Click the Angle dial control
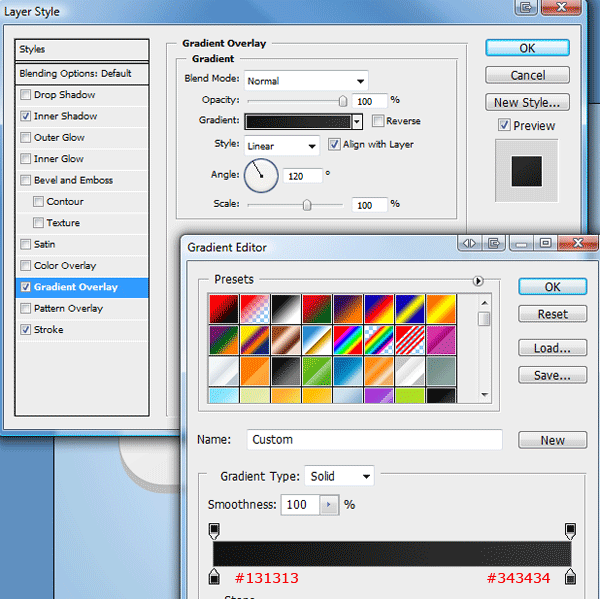This screenshot has height=599, width=600. (261, 176)
